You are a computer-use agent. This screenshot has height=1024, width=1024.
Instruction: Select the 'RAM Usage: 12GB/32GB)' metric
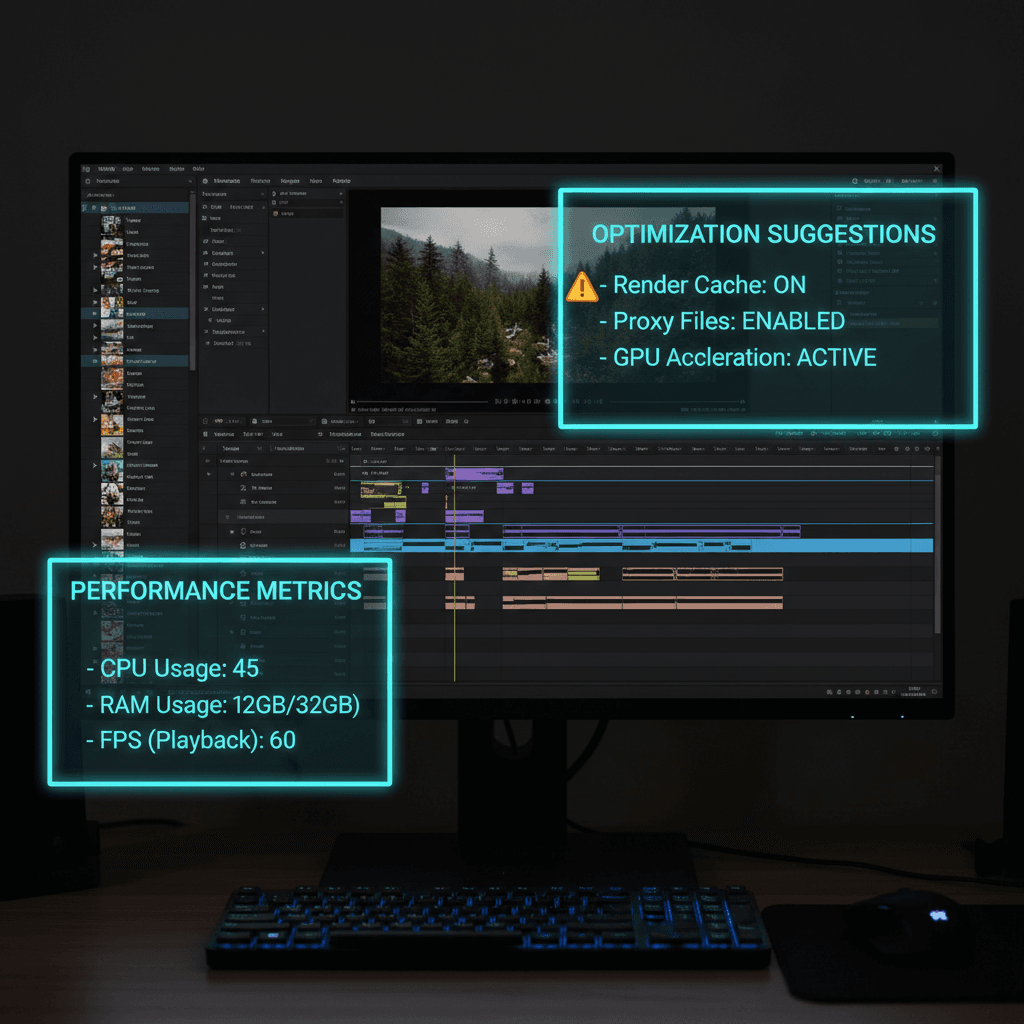tap(223, 705)
